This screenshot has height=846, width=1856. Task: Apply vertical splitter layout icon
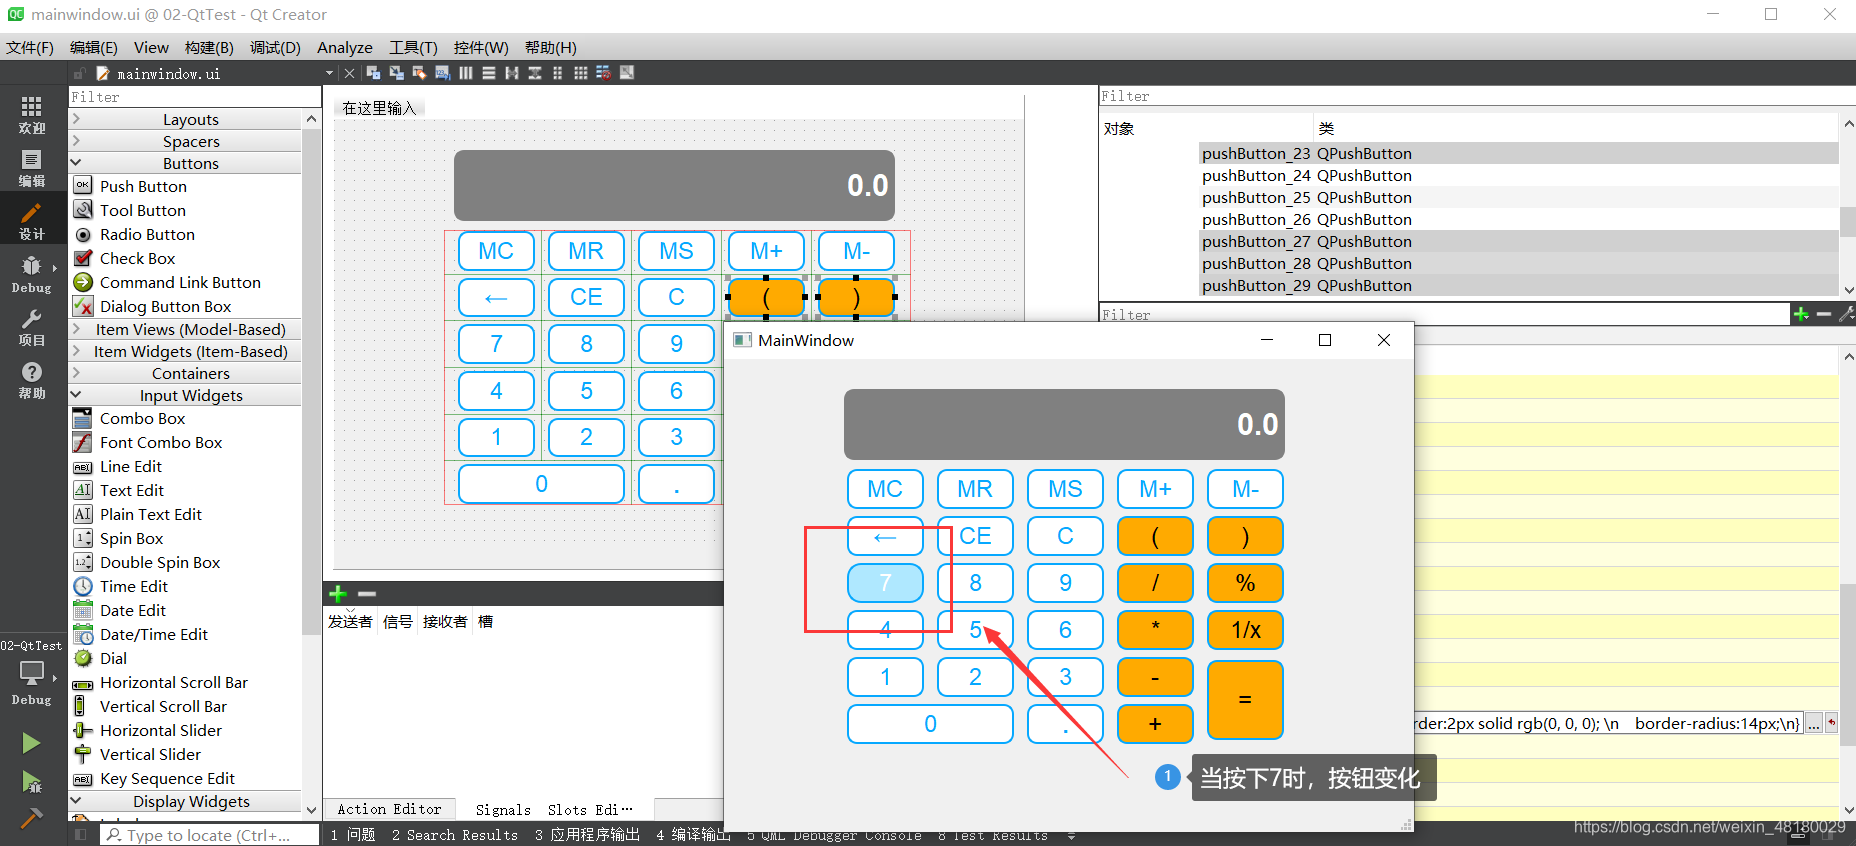pyautogui.click(x=535, y=73)
